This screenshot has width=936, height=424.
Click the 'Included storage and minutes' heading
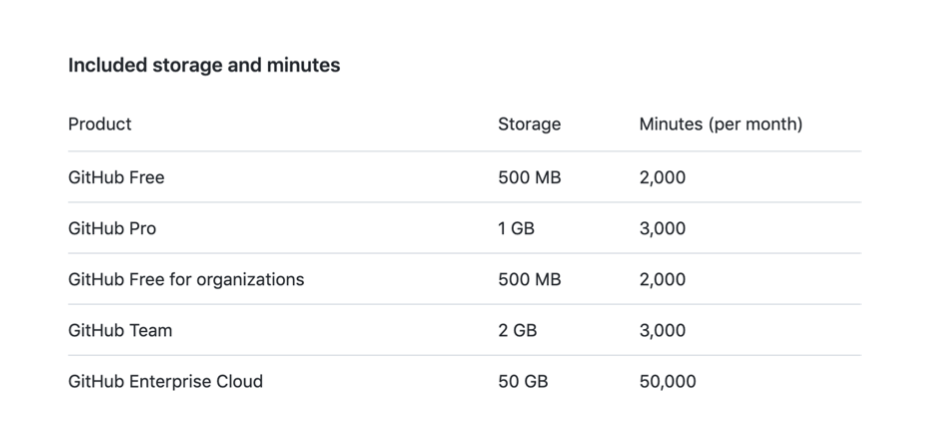point(204,65)
